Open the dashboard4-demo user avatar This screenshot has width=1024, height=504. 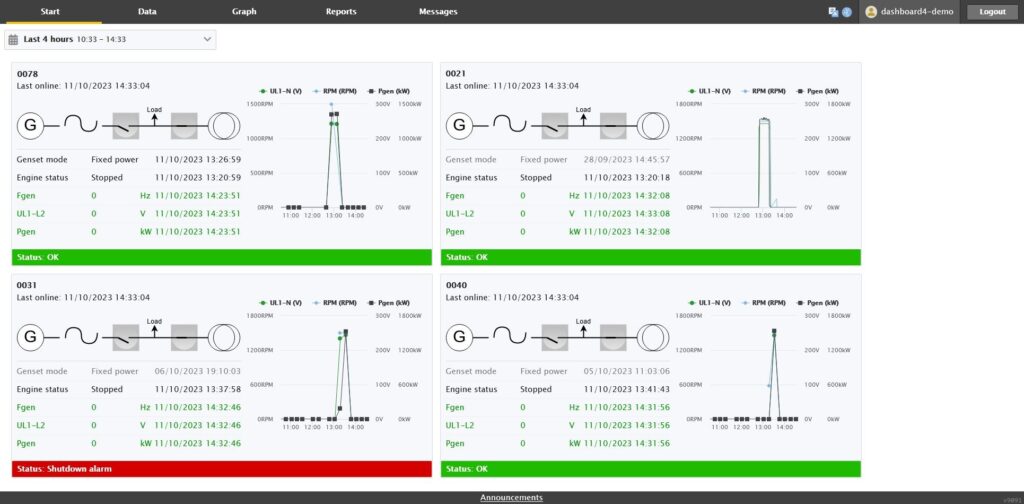[x=871, y=12]
